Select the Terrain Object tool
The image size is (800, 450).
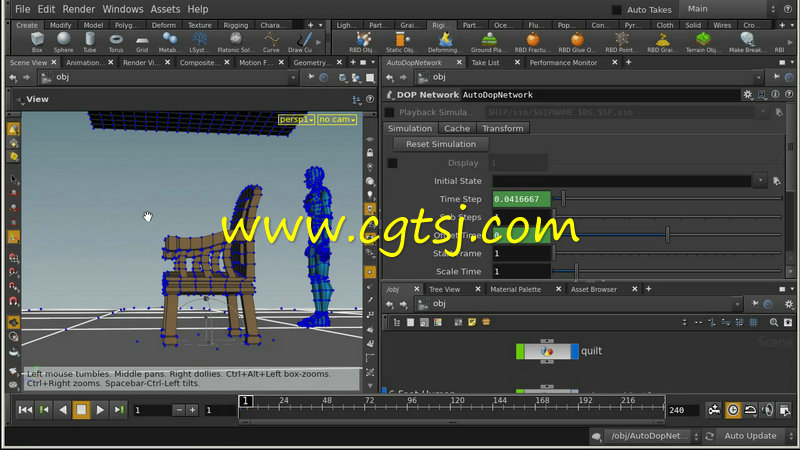[x=703, y=42]
